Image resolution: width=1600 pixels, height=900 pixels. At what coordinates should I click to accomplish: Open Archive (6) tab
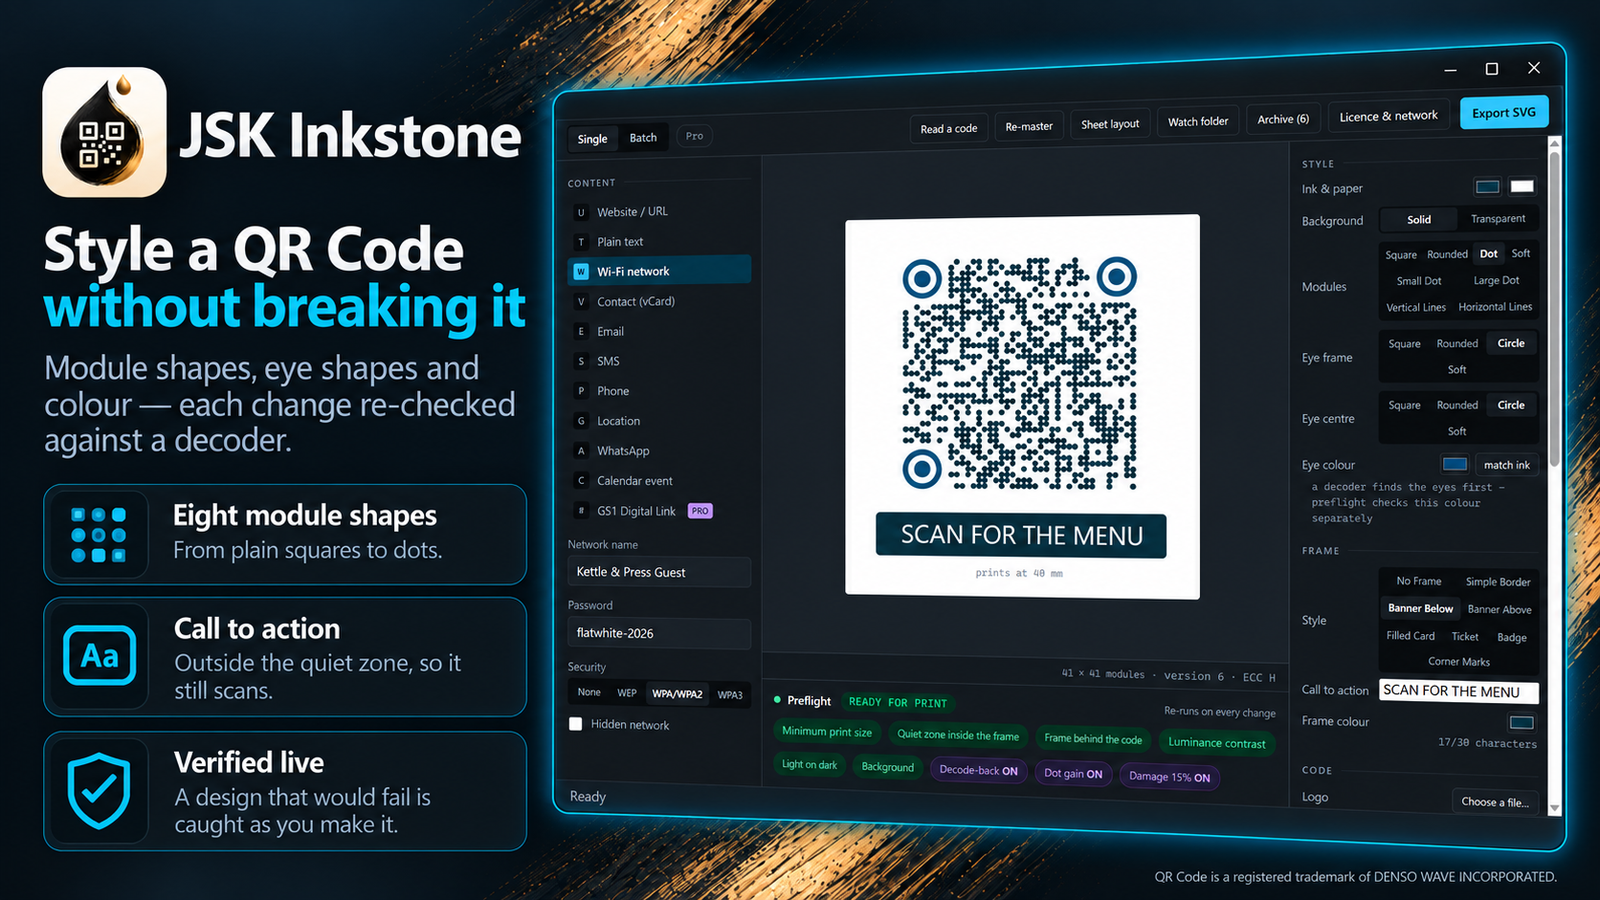[1283, 119]
